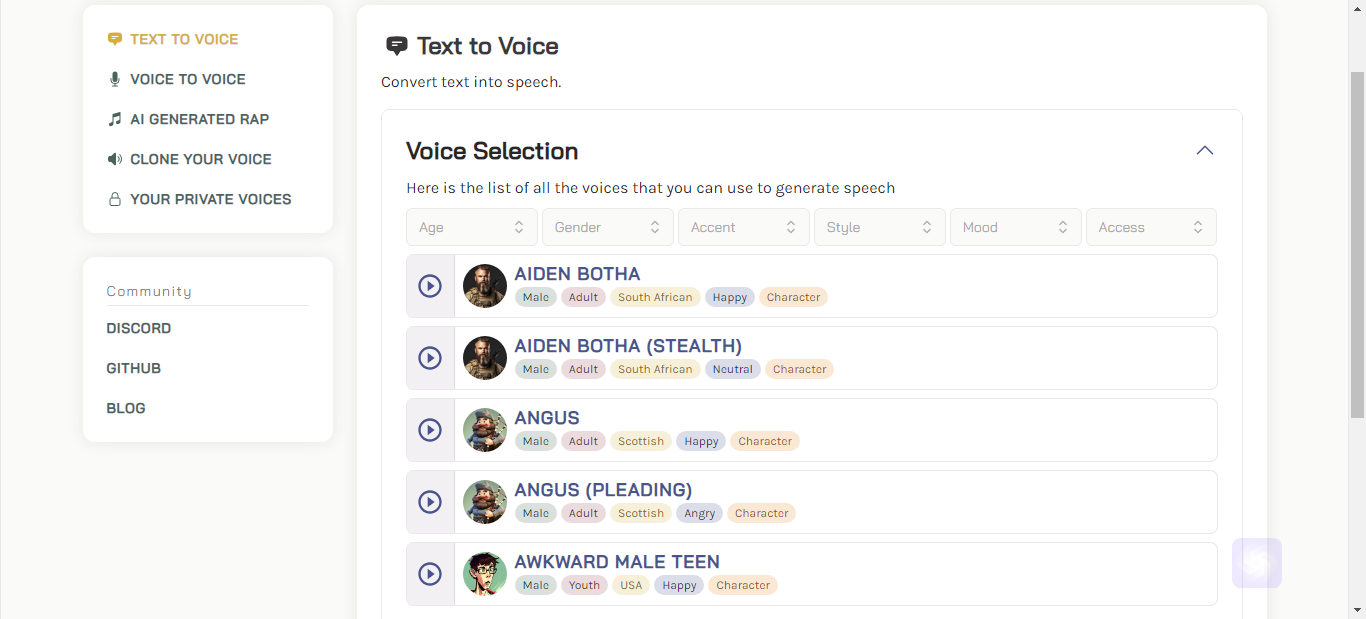Open the Discord community link
The image size is (1366, 619).
pos(139,328)
